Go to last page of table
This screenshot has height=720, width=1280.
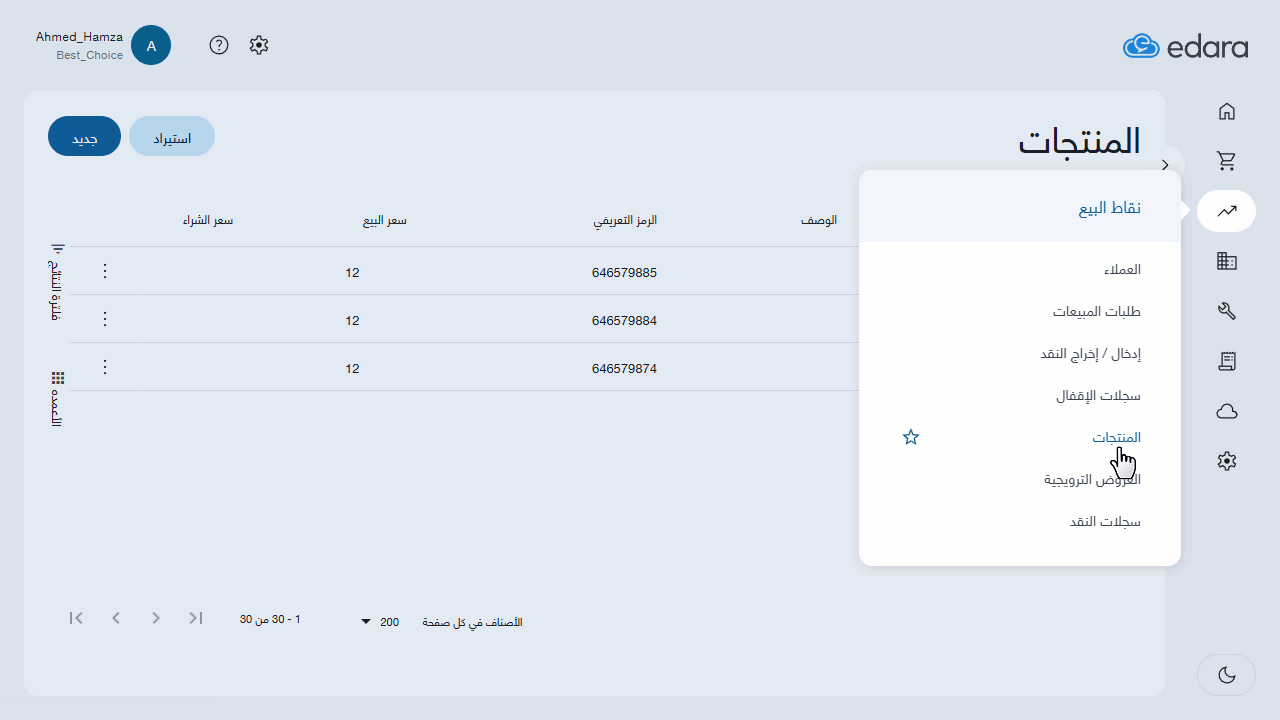pyautogui.click(x=196, y=618)
